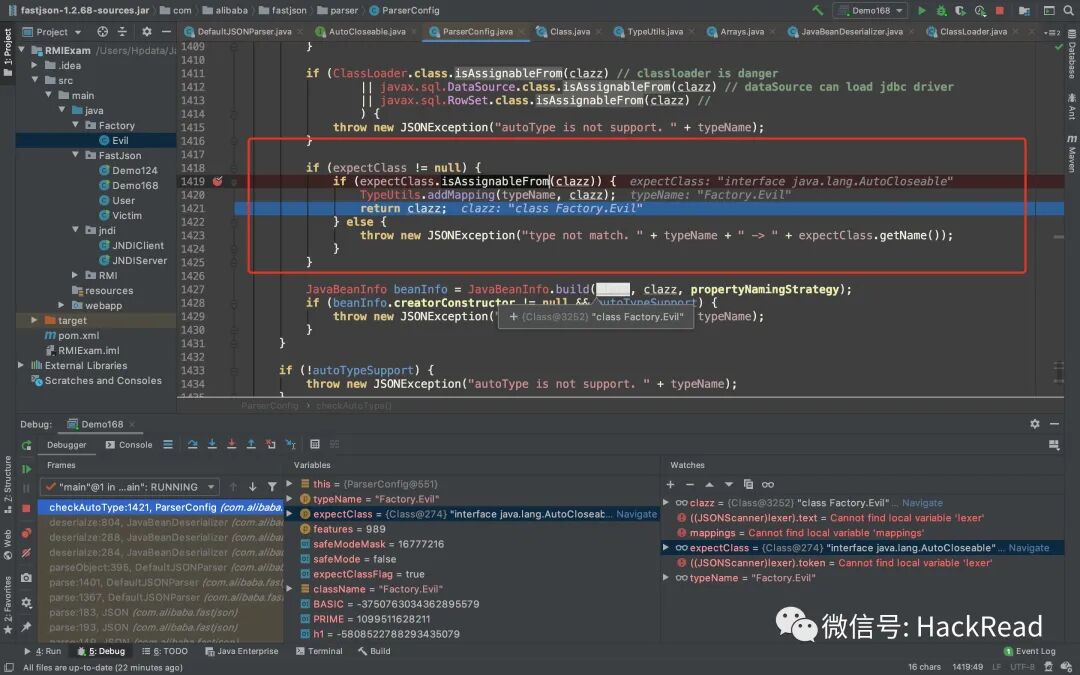Open Project panel settings gear
Image resolution: width=1080 pixels, height=675 pixels.
coord(147,32)
